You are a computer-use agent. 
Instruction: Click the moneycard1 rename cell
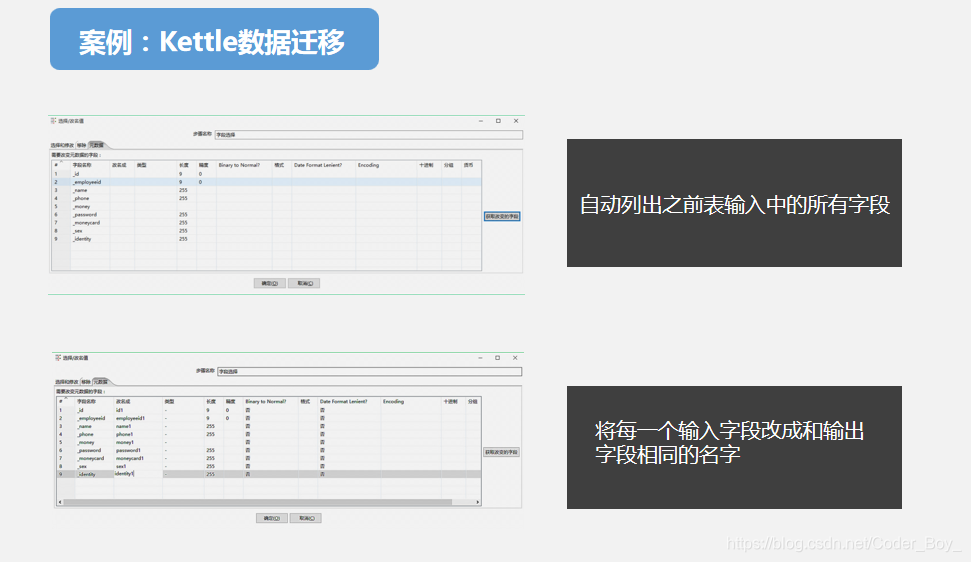tap(129, 458)
